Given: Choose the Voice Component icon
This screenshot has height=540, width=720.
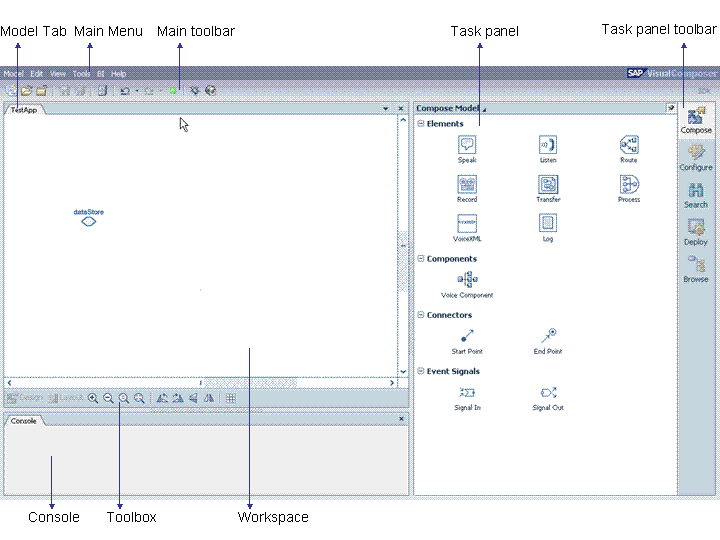Looking at the screenshot, I should 467,280.
